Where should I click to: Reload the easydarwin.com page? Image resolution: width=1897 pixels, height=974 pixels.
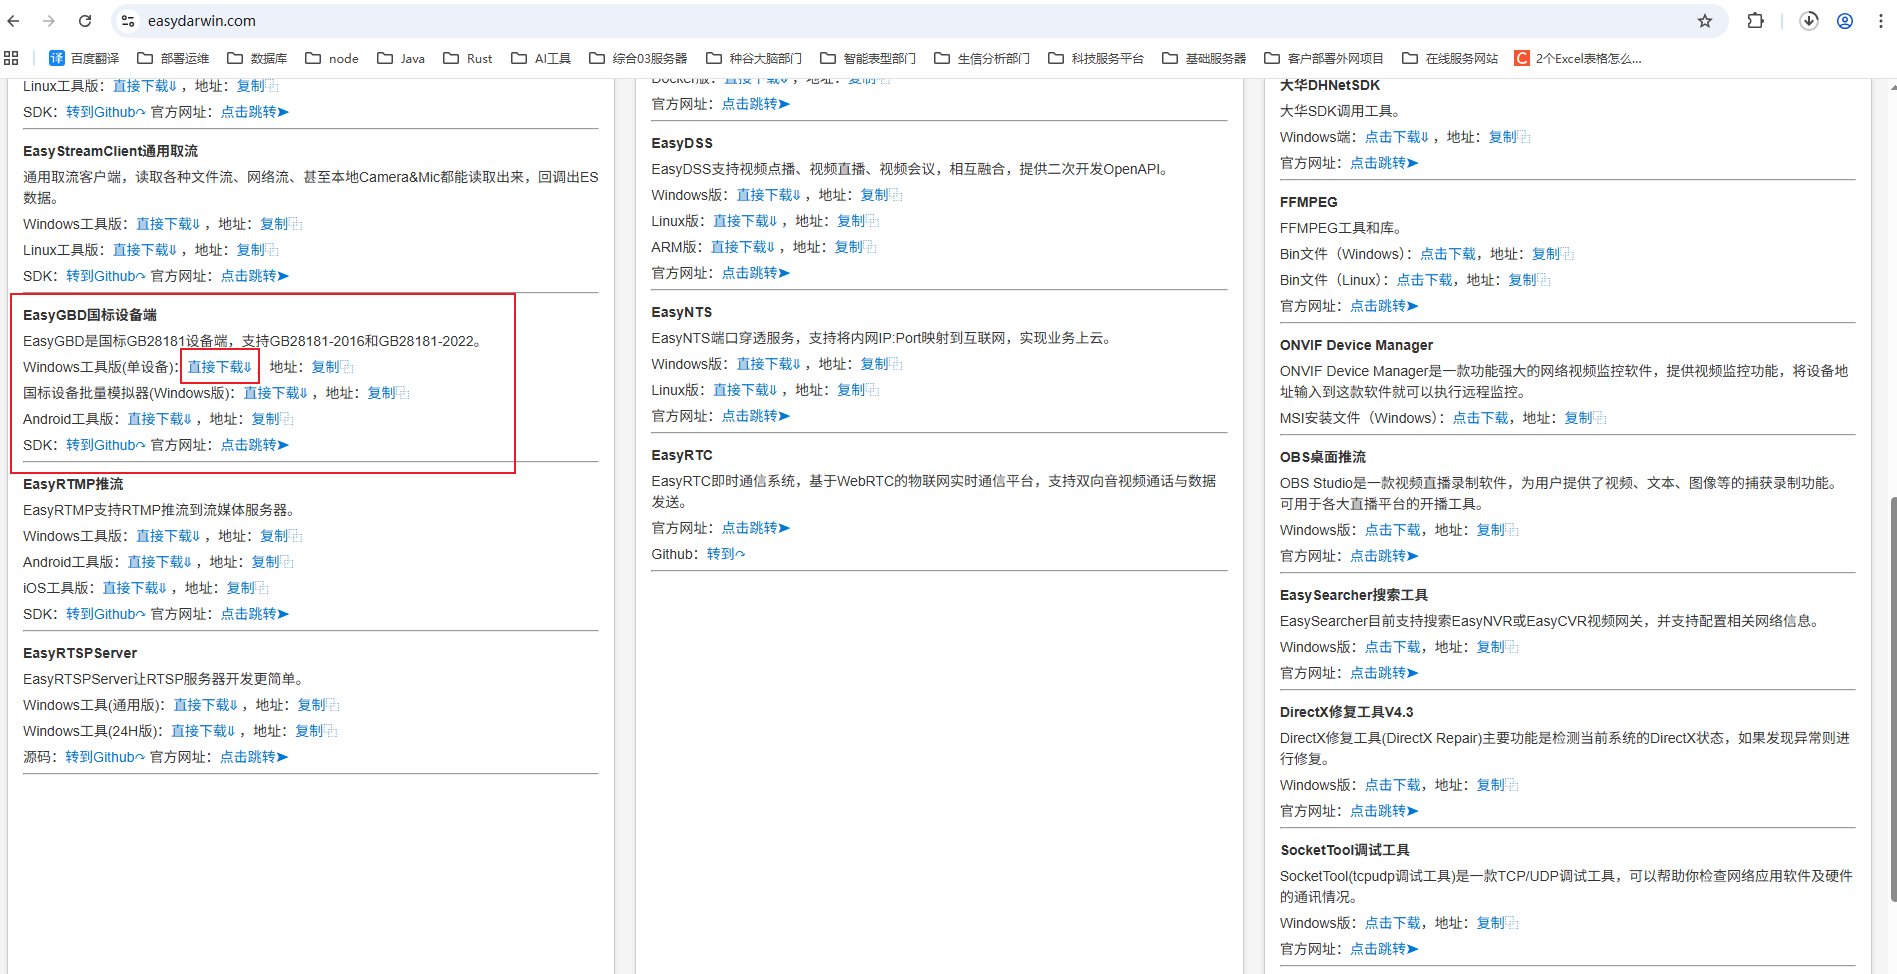pos(85,21)
